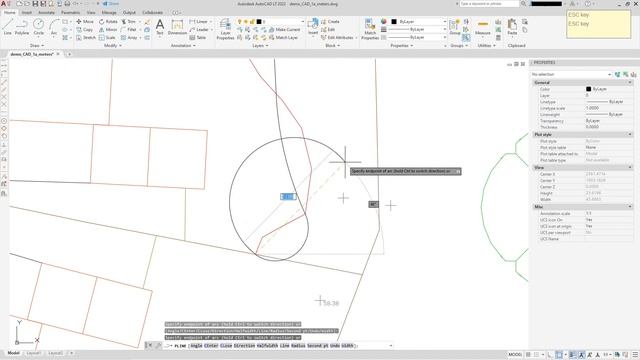Click the Measure tool
This screenshot has width=640, height=360.
pos(482,27)
